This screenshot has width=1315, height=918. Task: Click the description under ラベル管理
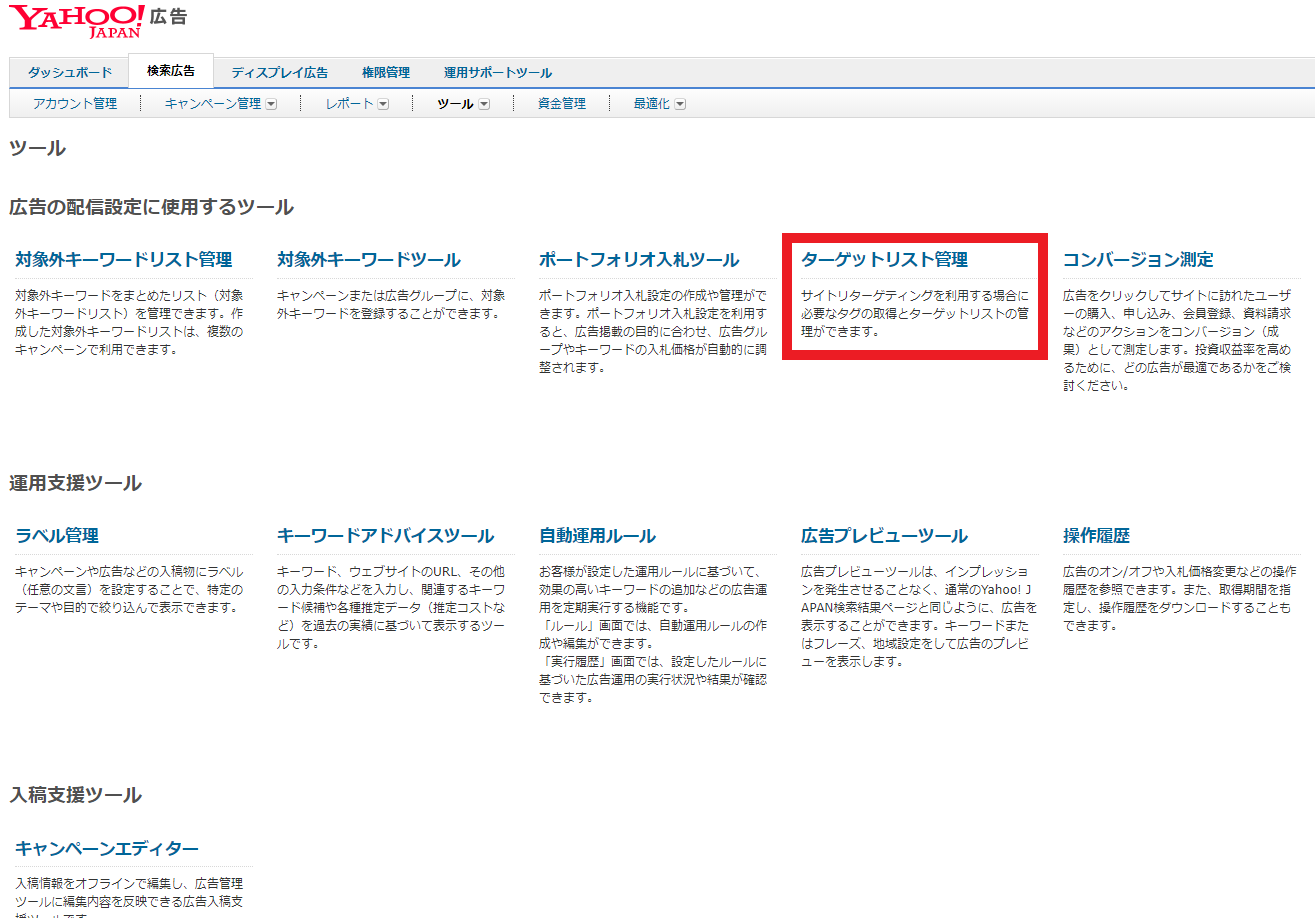click(x=129, y=589)
